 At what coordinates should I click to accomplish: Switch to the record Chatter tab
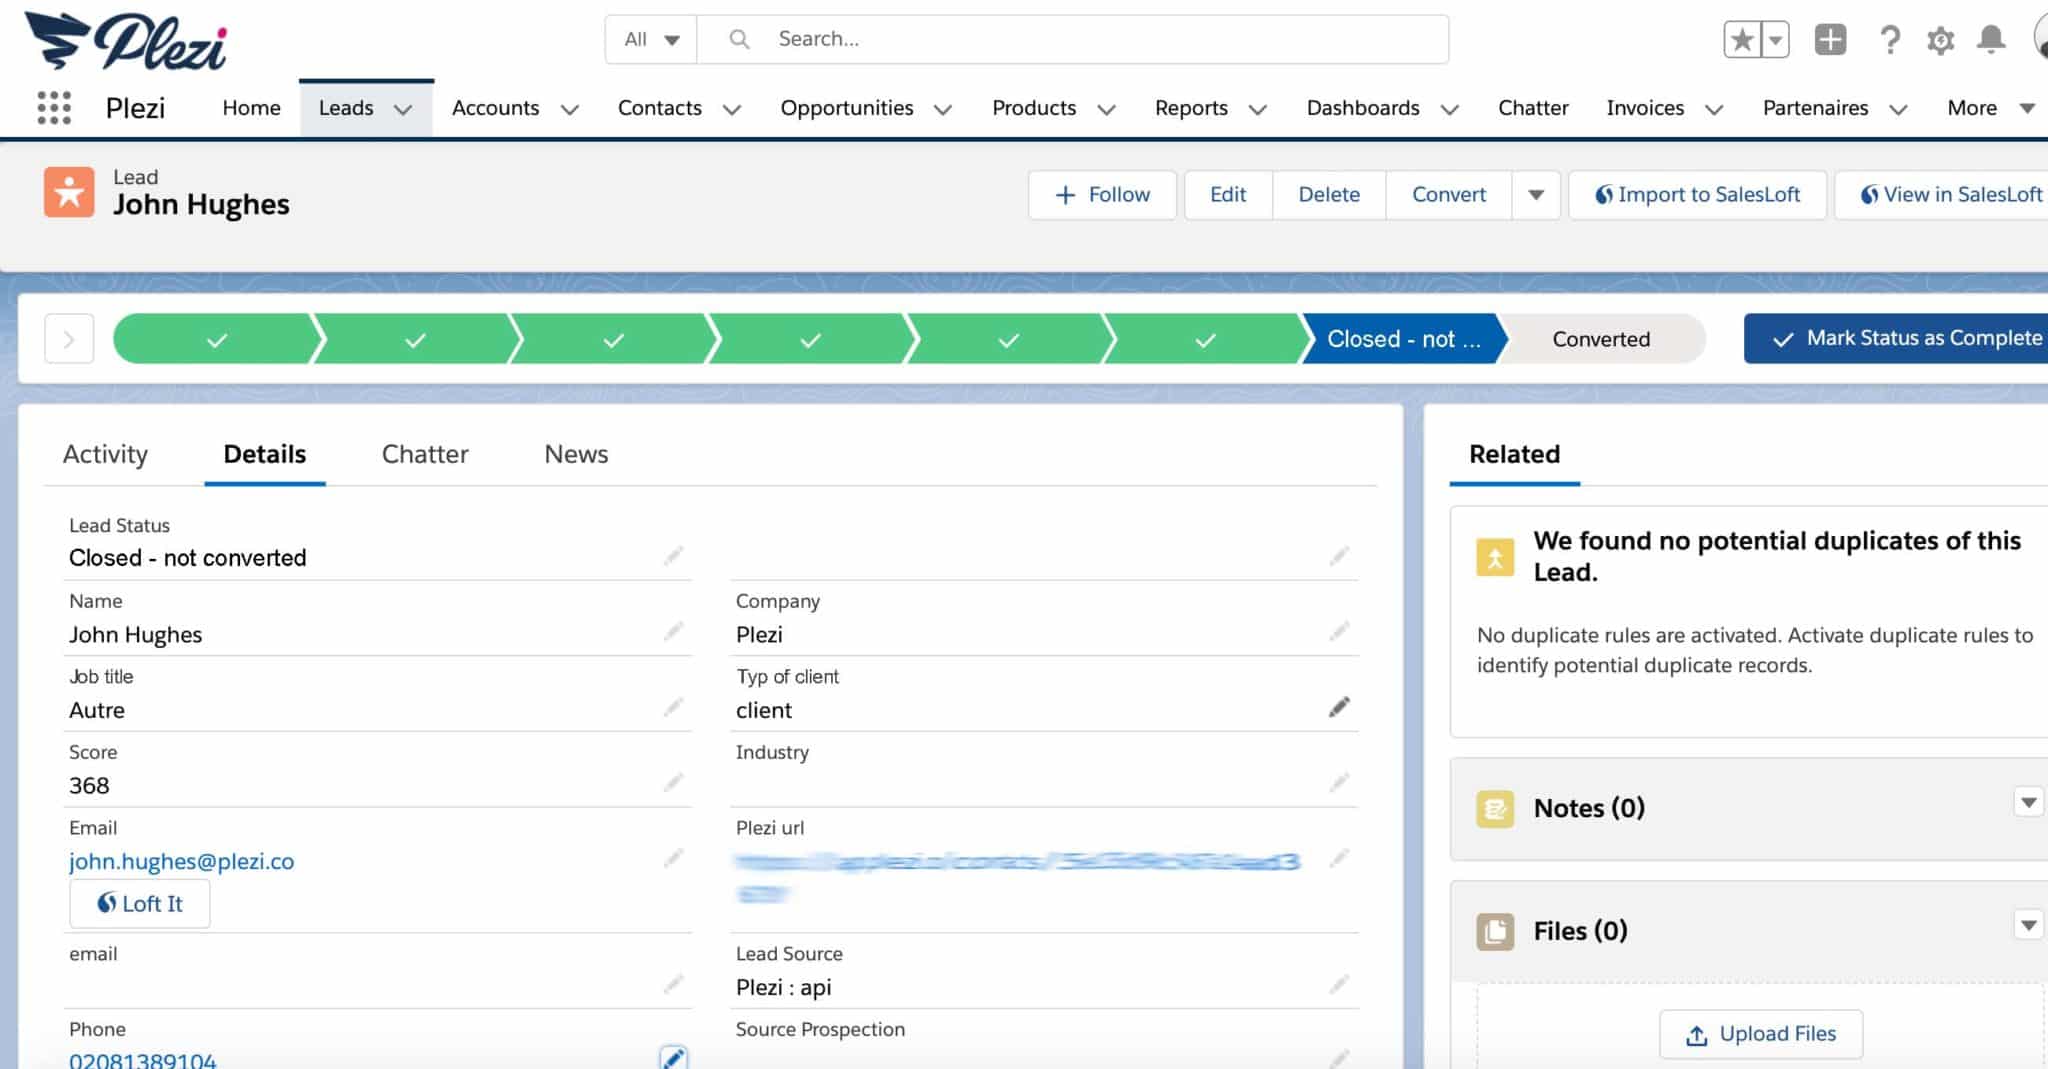tap(425, 454)
